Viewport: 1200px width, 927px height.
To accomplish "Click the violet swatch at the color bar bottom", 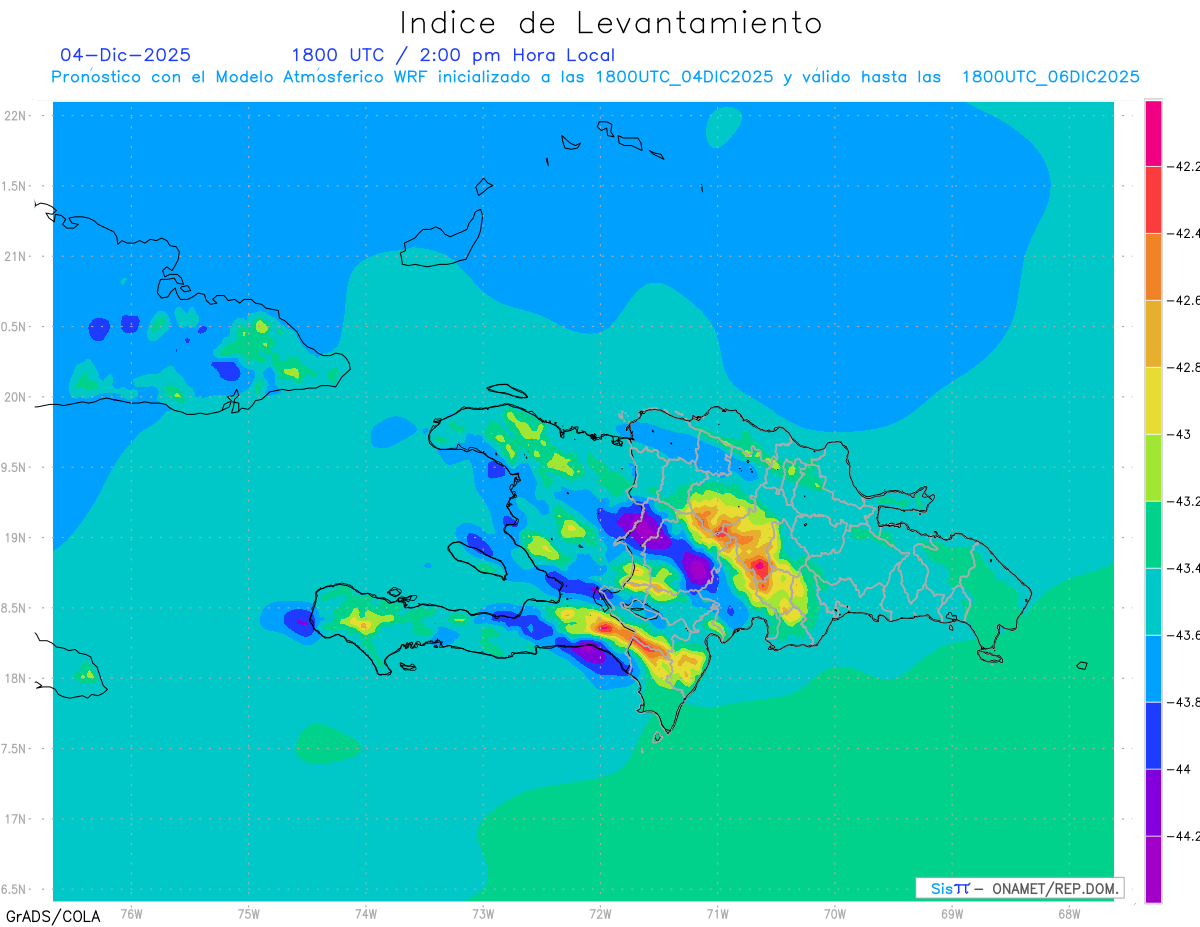I will 1153,869.
